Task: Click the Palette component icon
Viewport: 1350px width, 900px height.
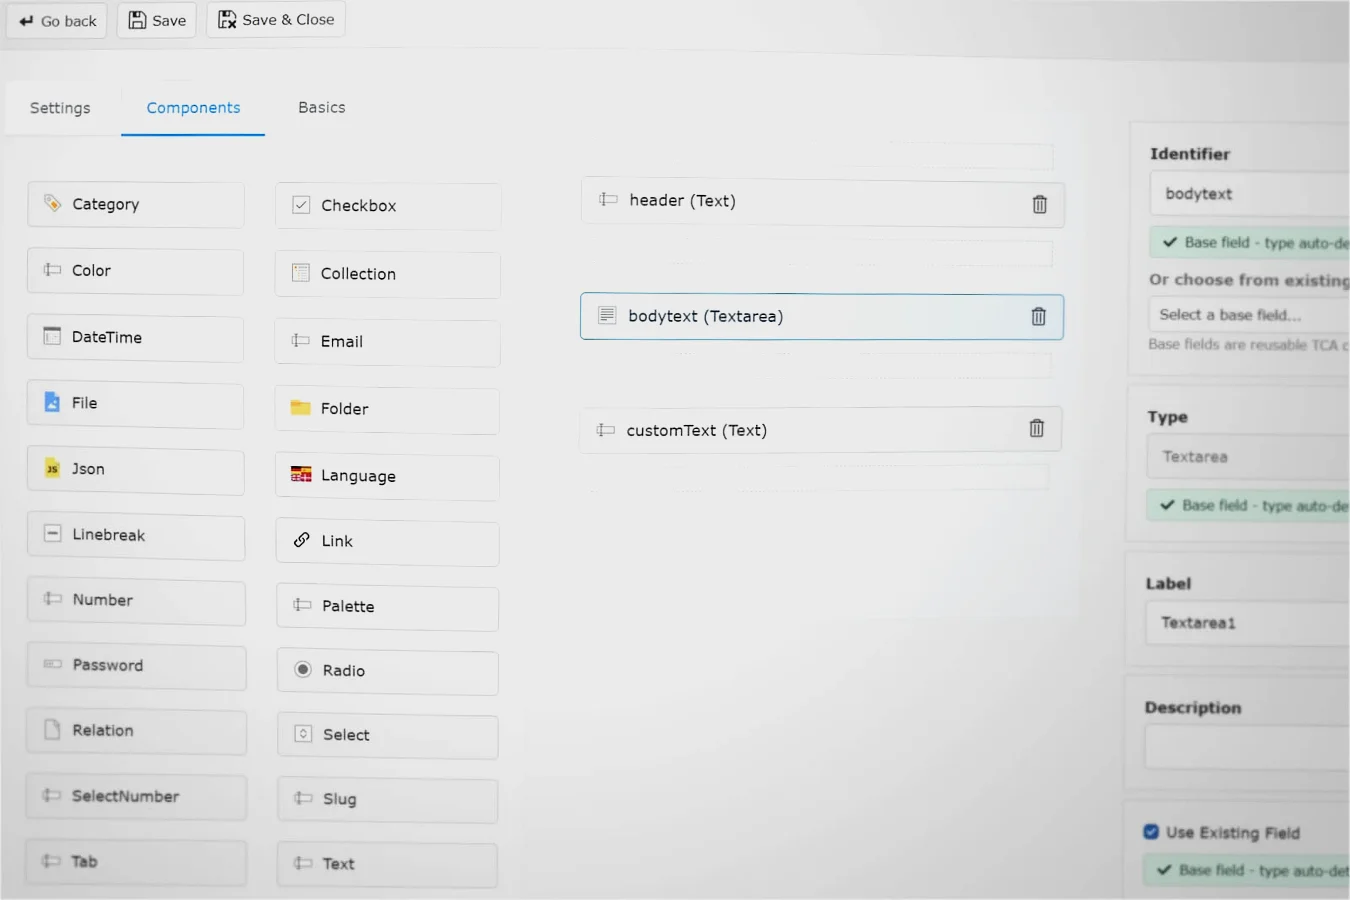Action: click(x=302, y=605)
